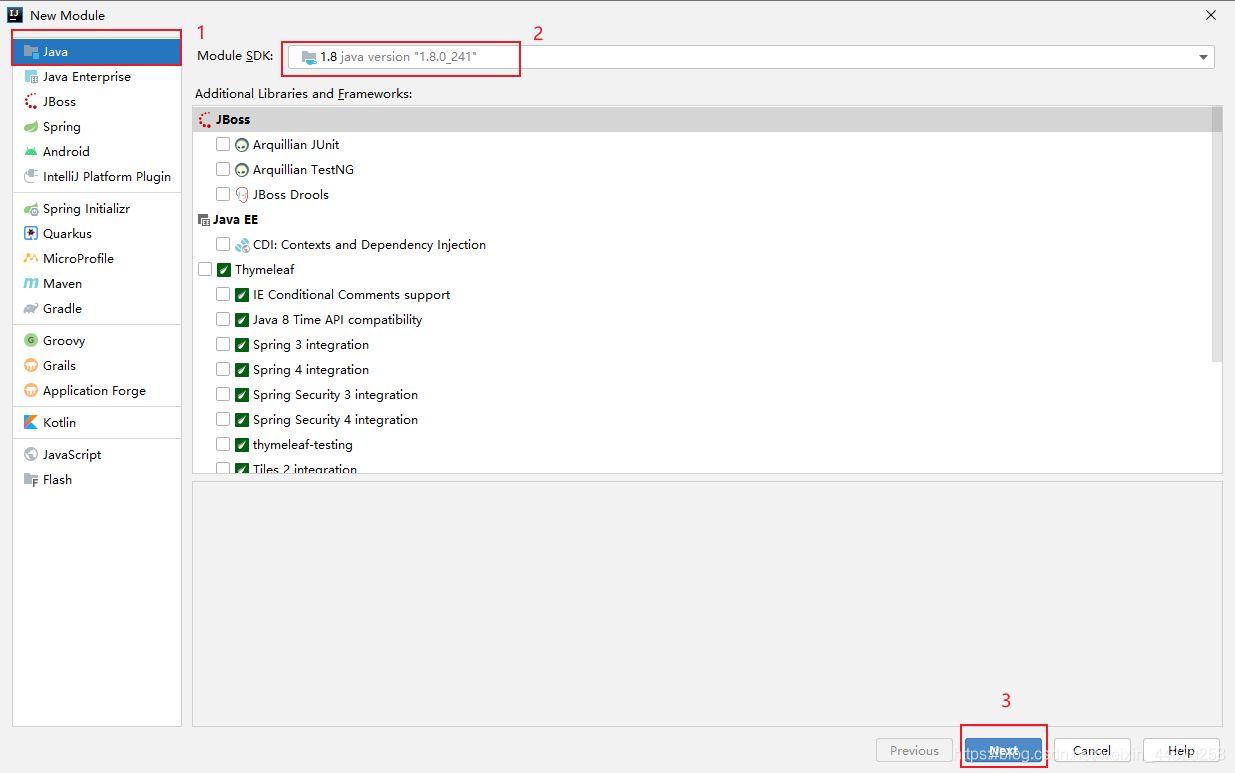Enable the thymeleaf-testing checkbox
Viewport: 1235px width, 773px height.
pos(223,444)
